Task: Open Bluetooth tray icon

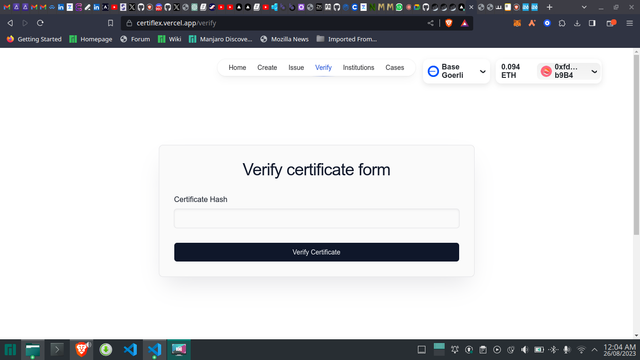Action: (x=553, y=350)
